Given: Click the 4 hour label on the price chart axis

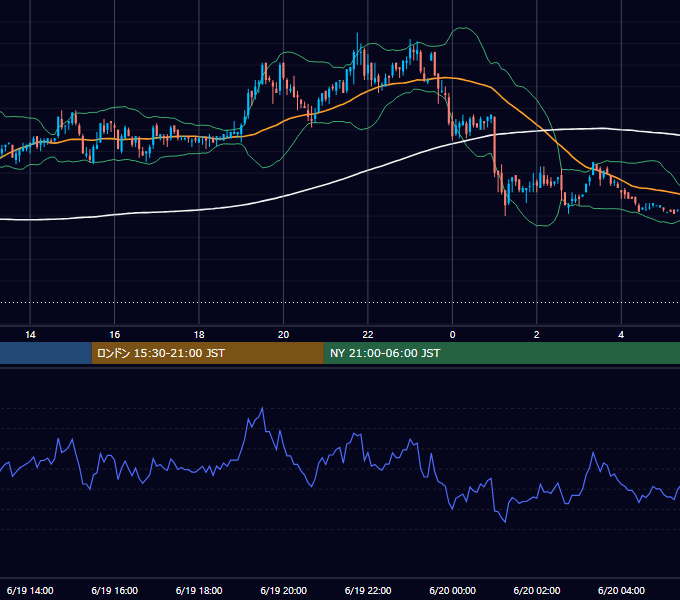Looking at the screenshot, I should click(621, 335).
